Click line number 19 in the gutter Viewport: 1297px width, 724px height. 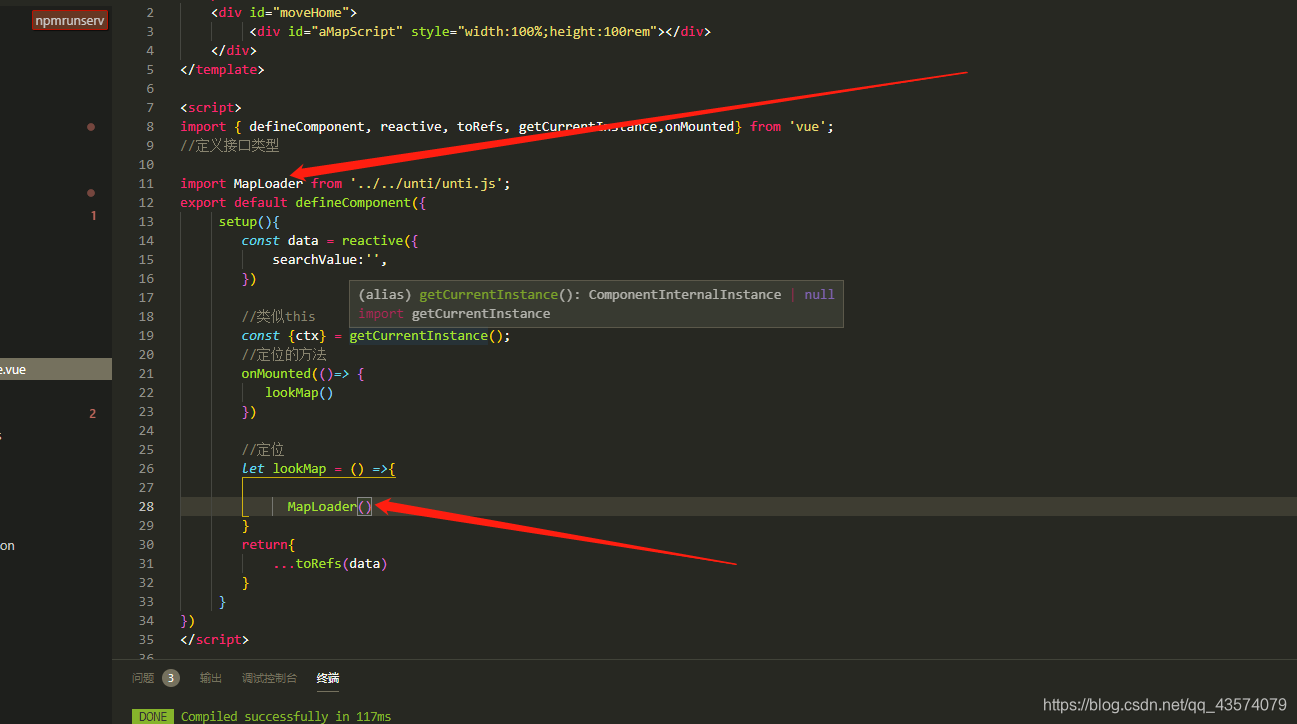(x=146, y=336)
